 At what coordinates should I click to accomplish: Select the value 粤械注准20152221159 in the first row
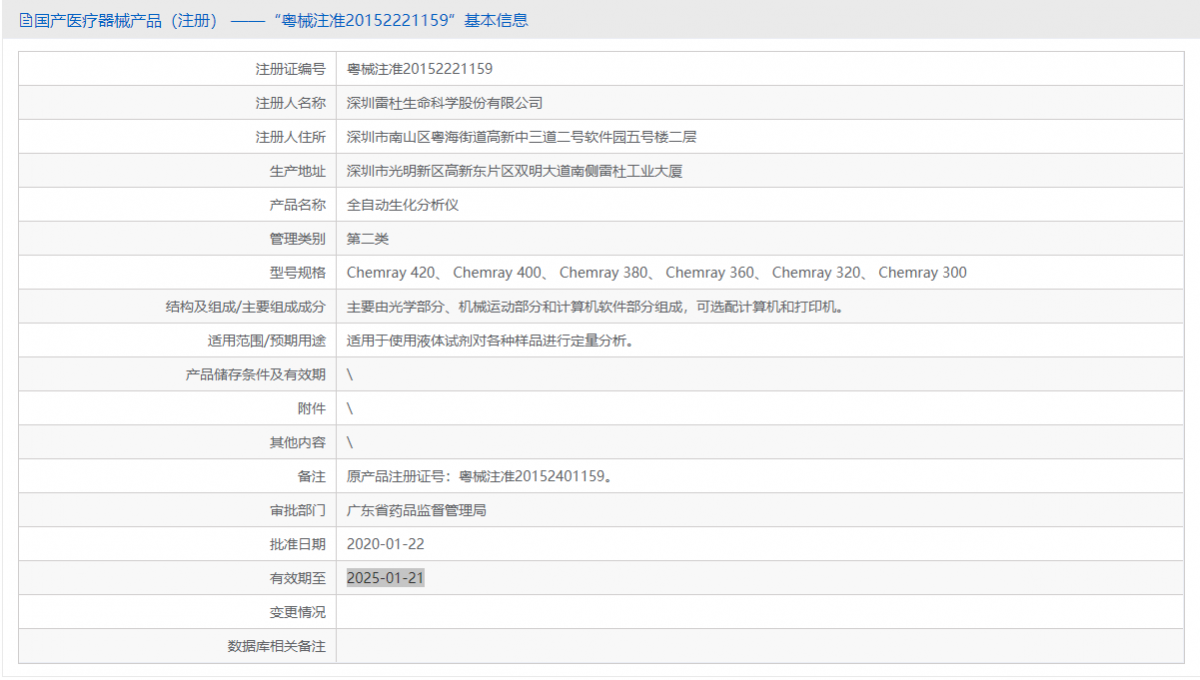click(x=420, y=69)
